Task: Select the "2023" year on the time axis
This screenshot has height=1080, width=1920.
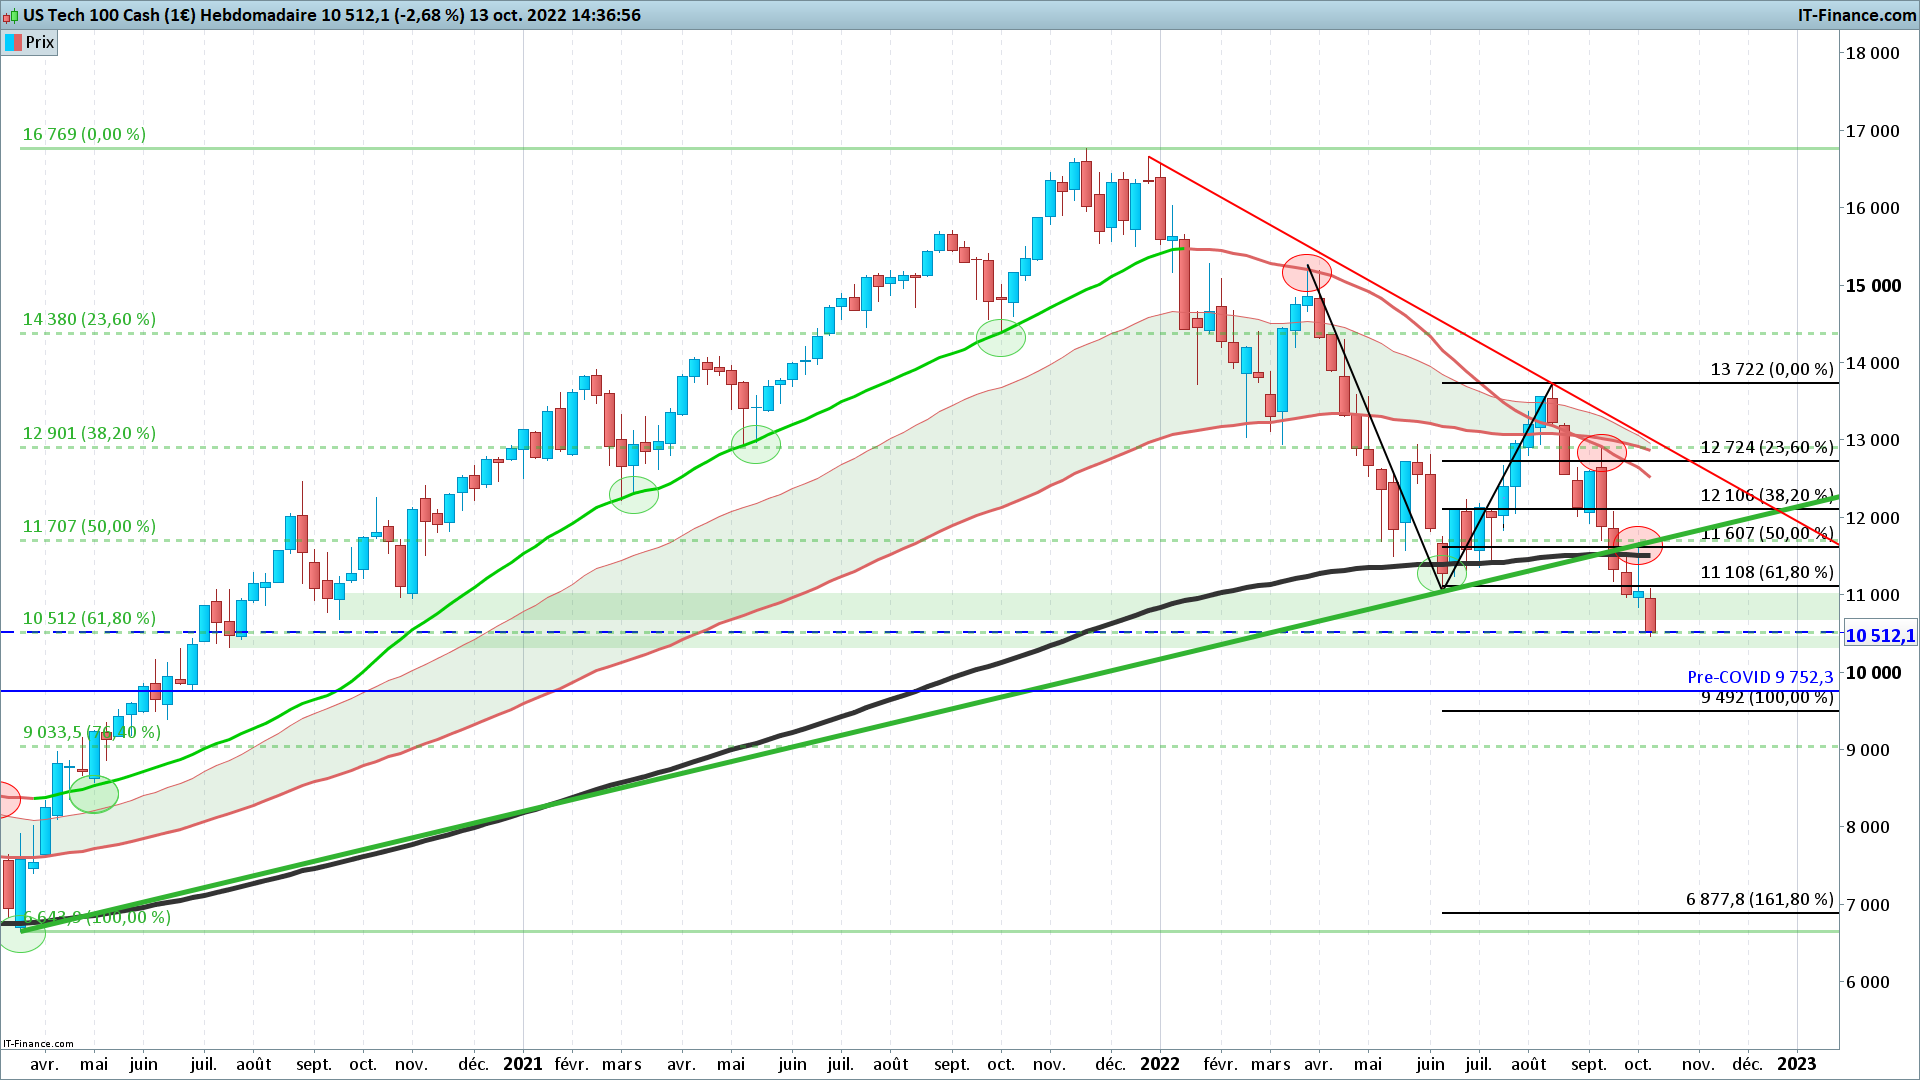Action: coord(1797,1064)
